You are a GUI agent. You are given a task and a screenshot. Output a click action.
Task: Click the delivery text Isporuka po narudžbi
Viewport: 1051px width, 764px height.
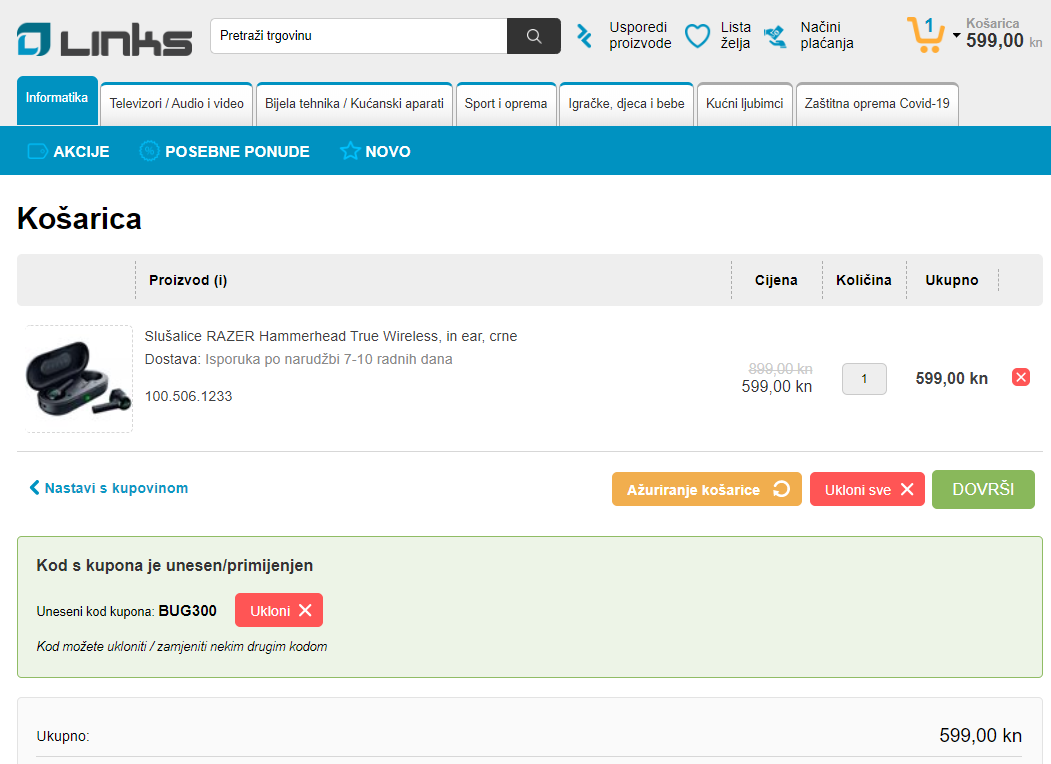pos(328,359)
